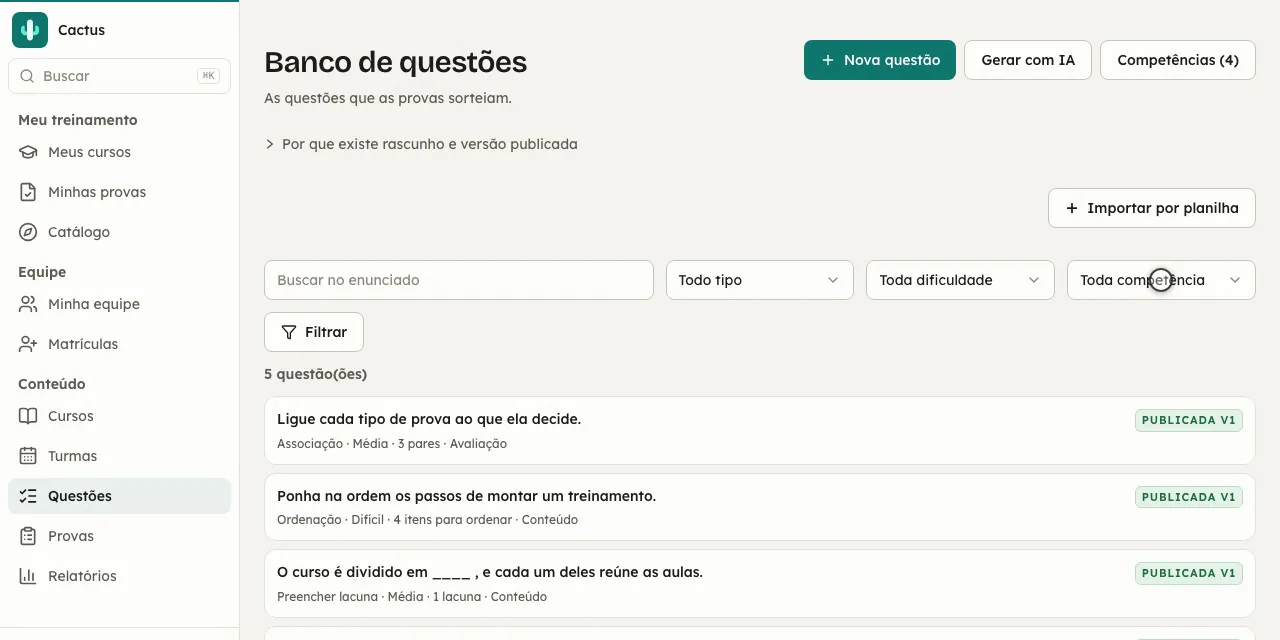Click the Meu treinamento section label
The height and width of the screenshot is (640, 1280).
click(78, 120)
